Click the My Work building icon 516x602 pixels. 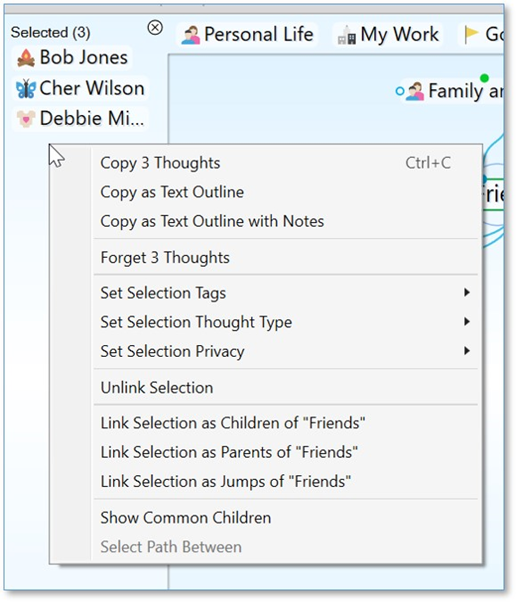(347, 35)
